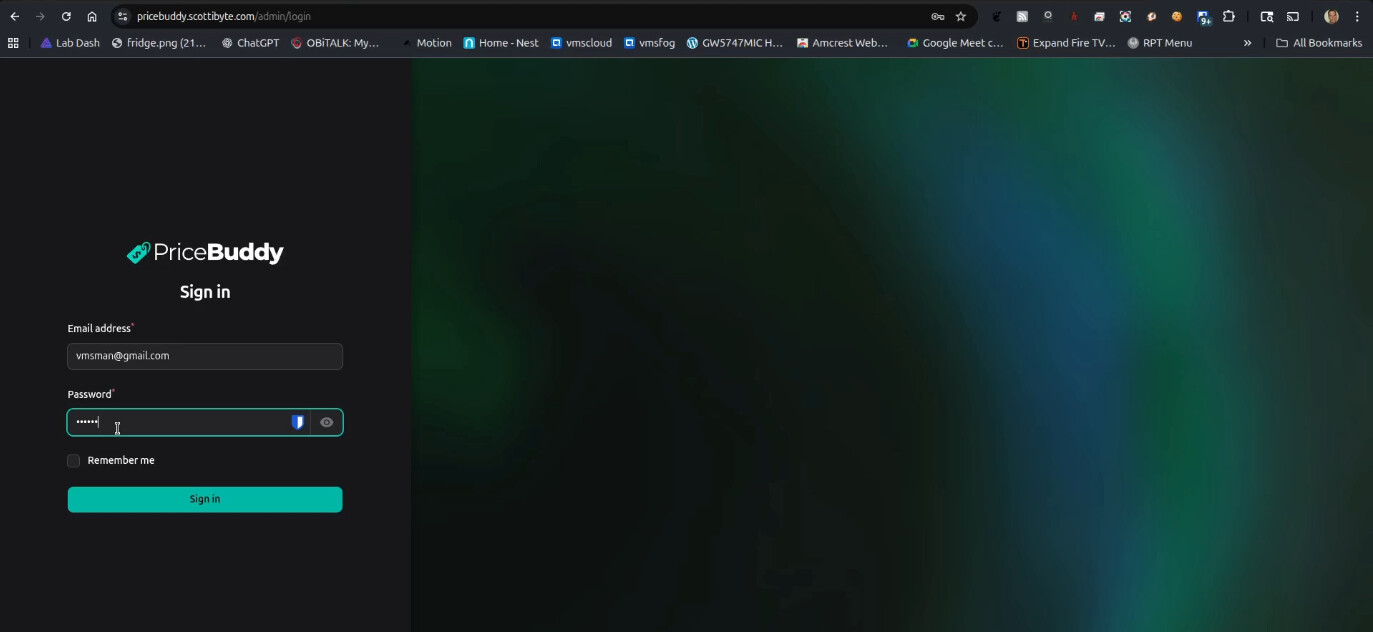Image resolution: width=1373 pixels, height=632 pixels.
Task: Click the Bitwarden shield icon in password field
Action: tap(297, 423)
